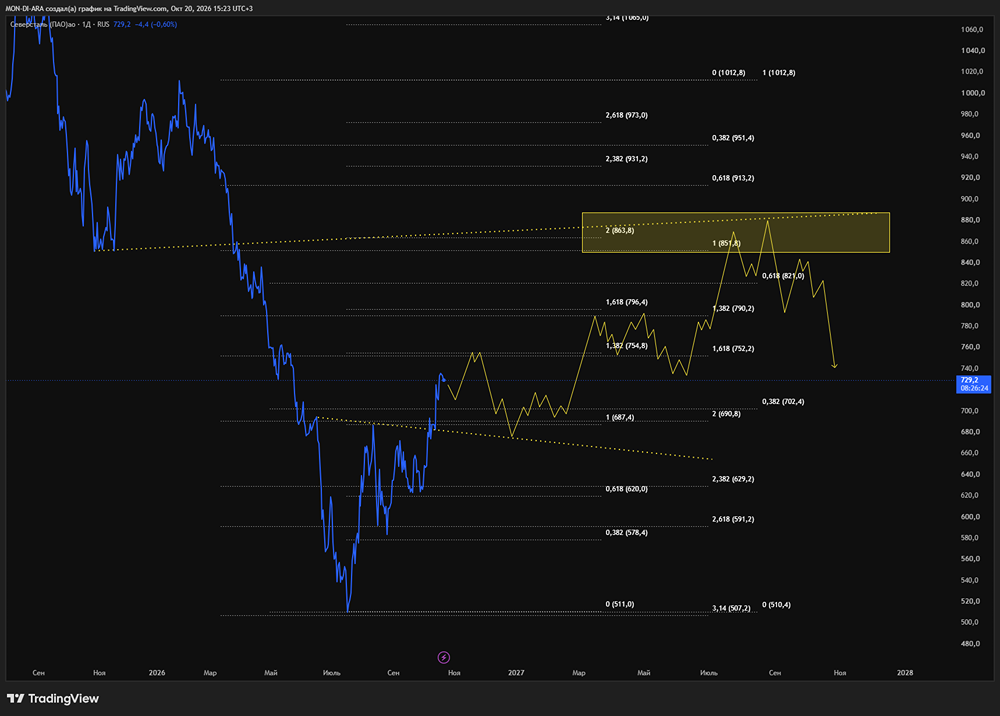The width and height of the screenshot is (1000, 716).
Task: Click the blue current price label 729,2
Action: [x=973, y=384]
